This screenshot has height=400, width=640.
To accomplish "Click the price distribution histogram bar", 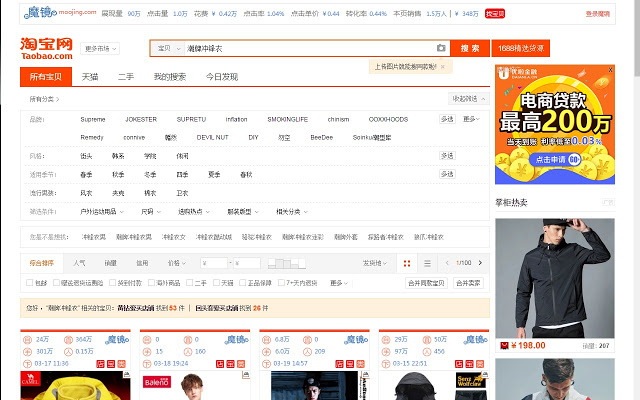I will (287, 264).
